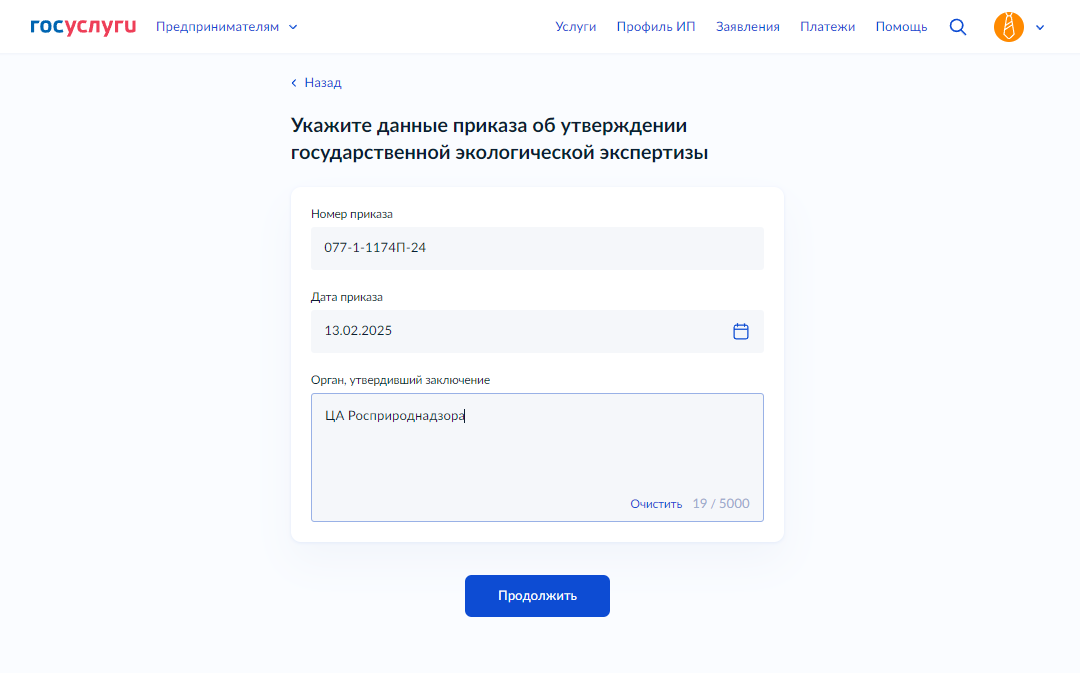Open the search magnifier icon
1080x673 pixels.
957,27
